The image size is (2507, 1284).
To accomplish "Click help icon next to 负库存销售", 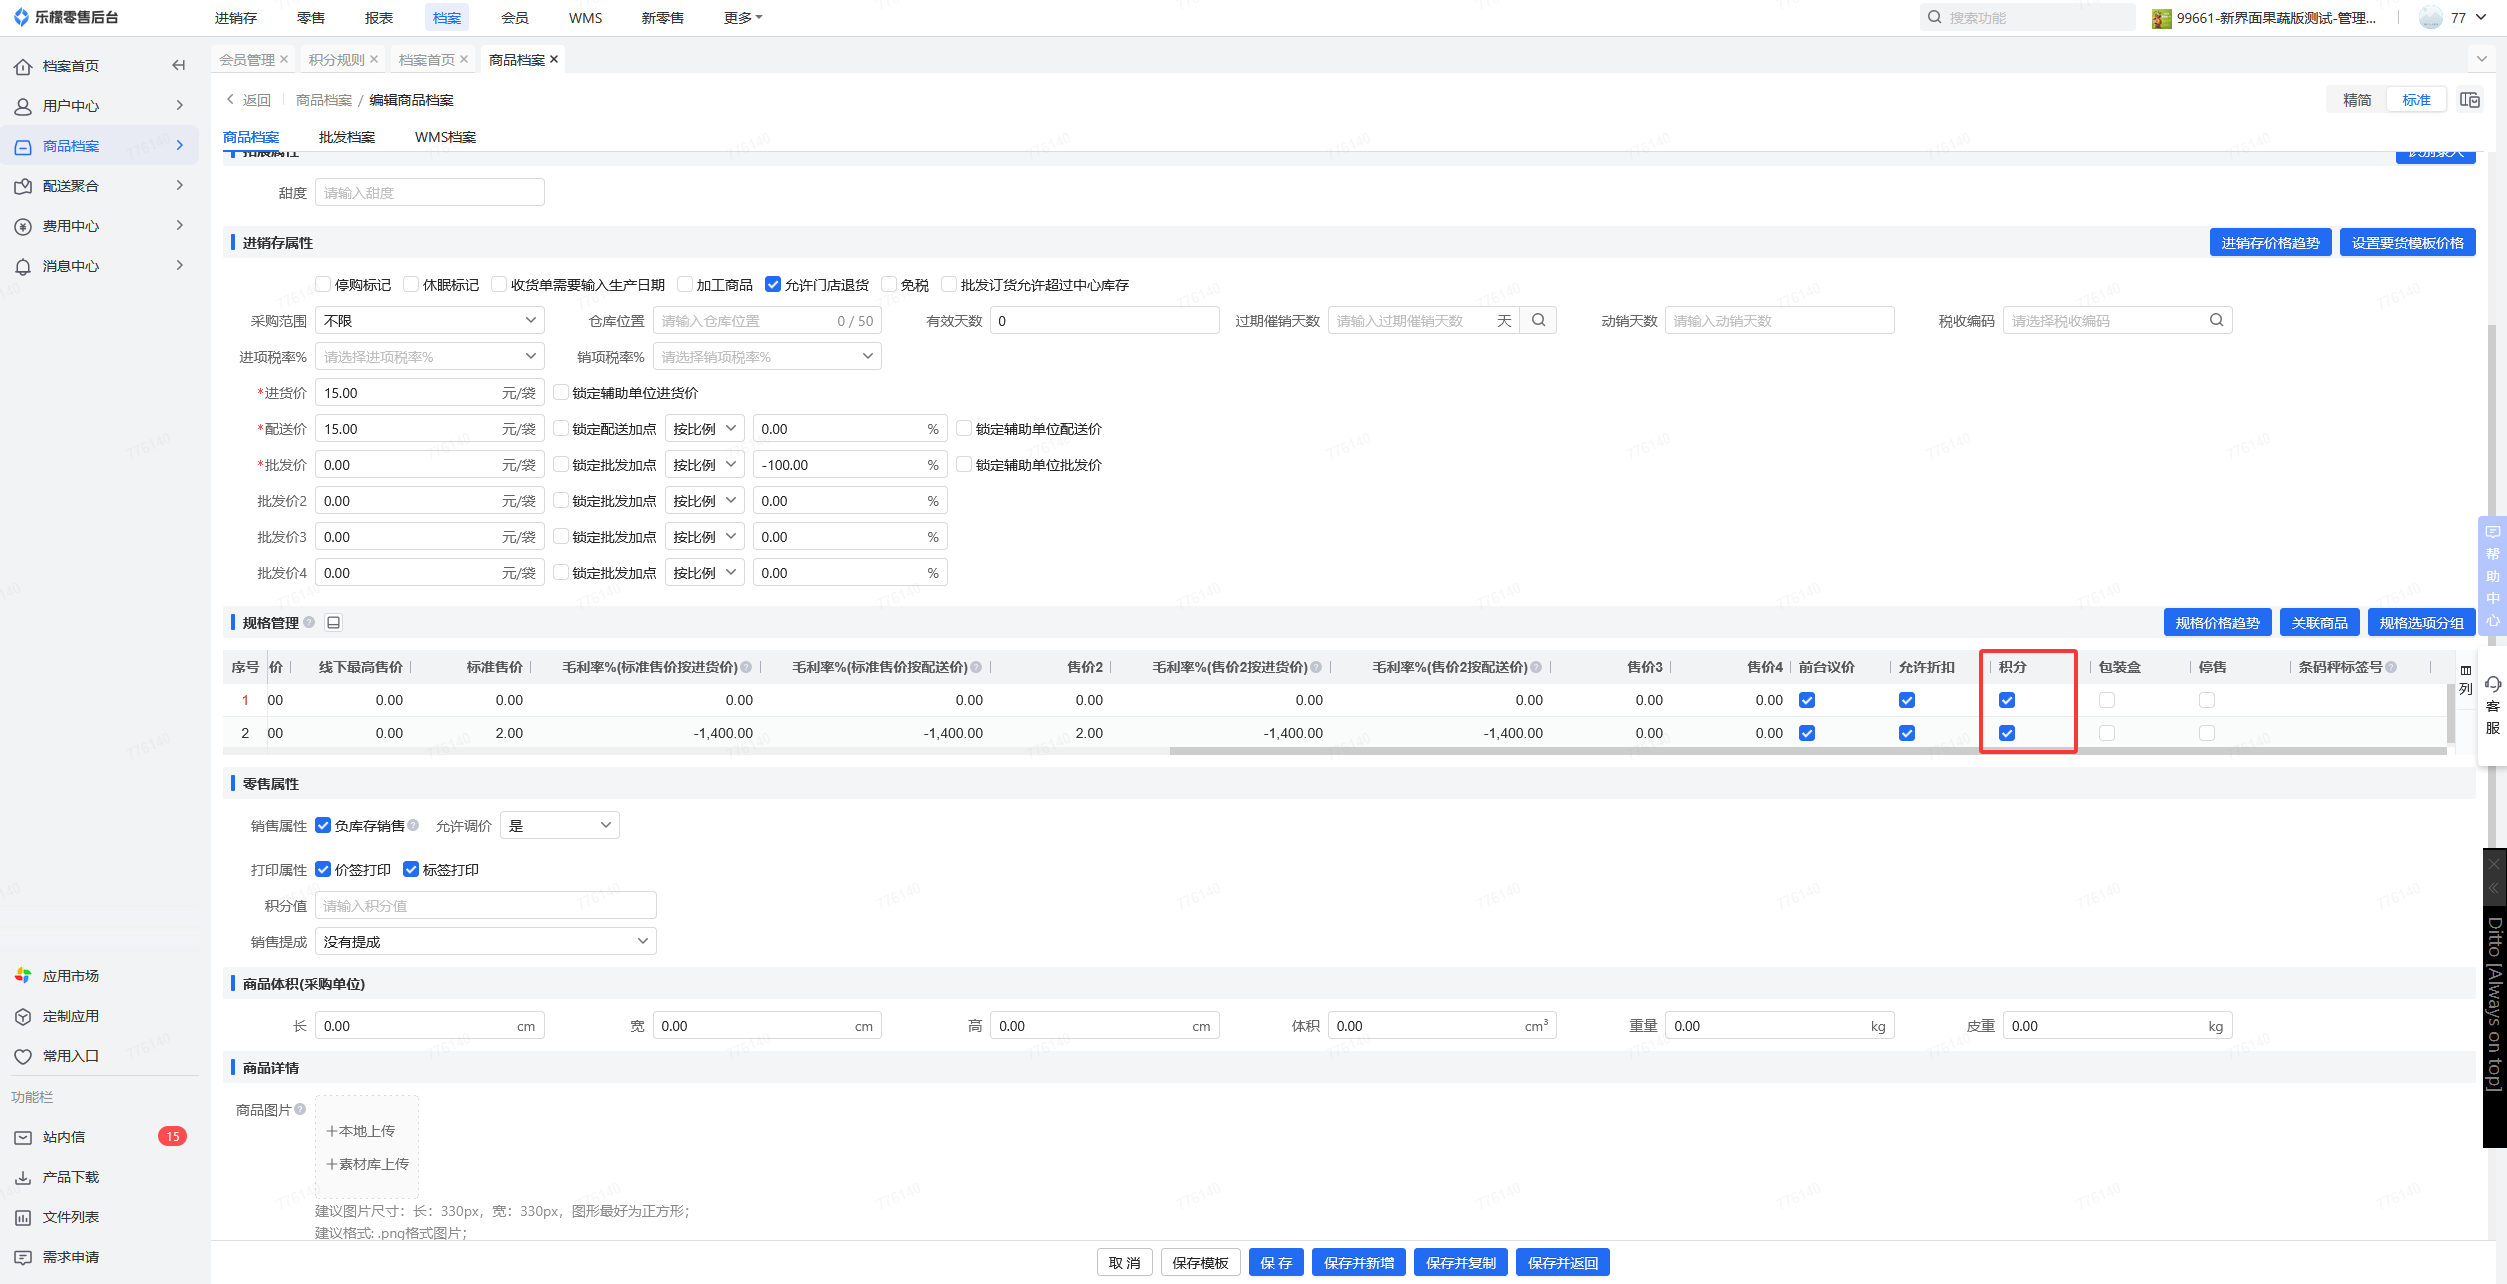I will pos(413,825).
